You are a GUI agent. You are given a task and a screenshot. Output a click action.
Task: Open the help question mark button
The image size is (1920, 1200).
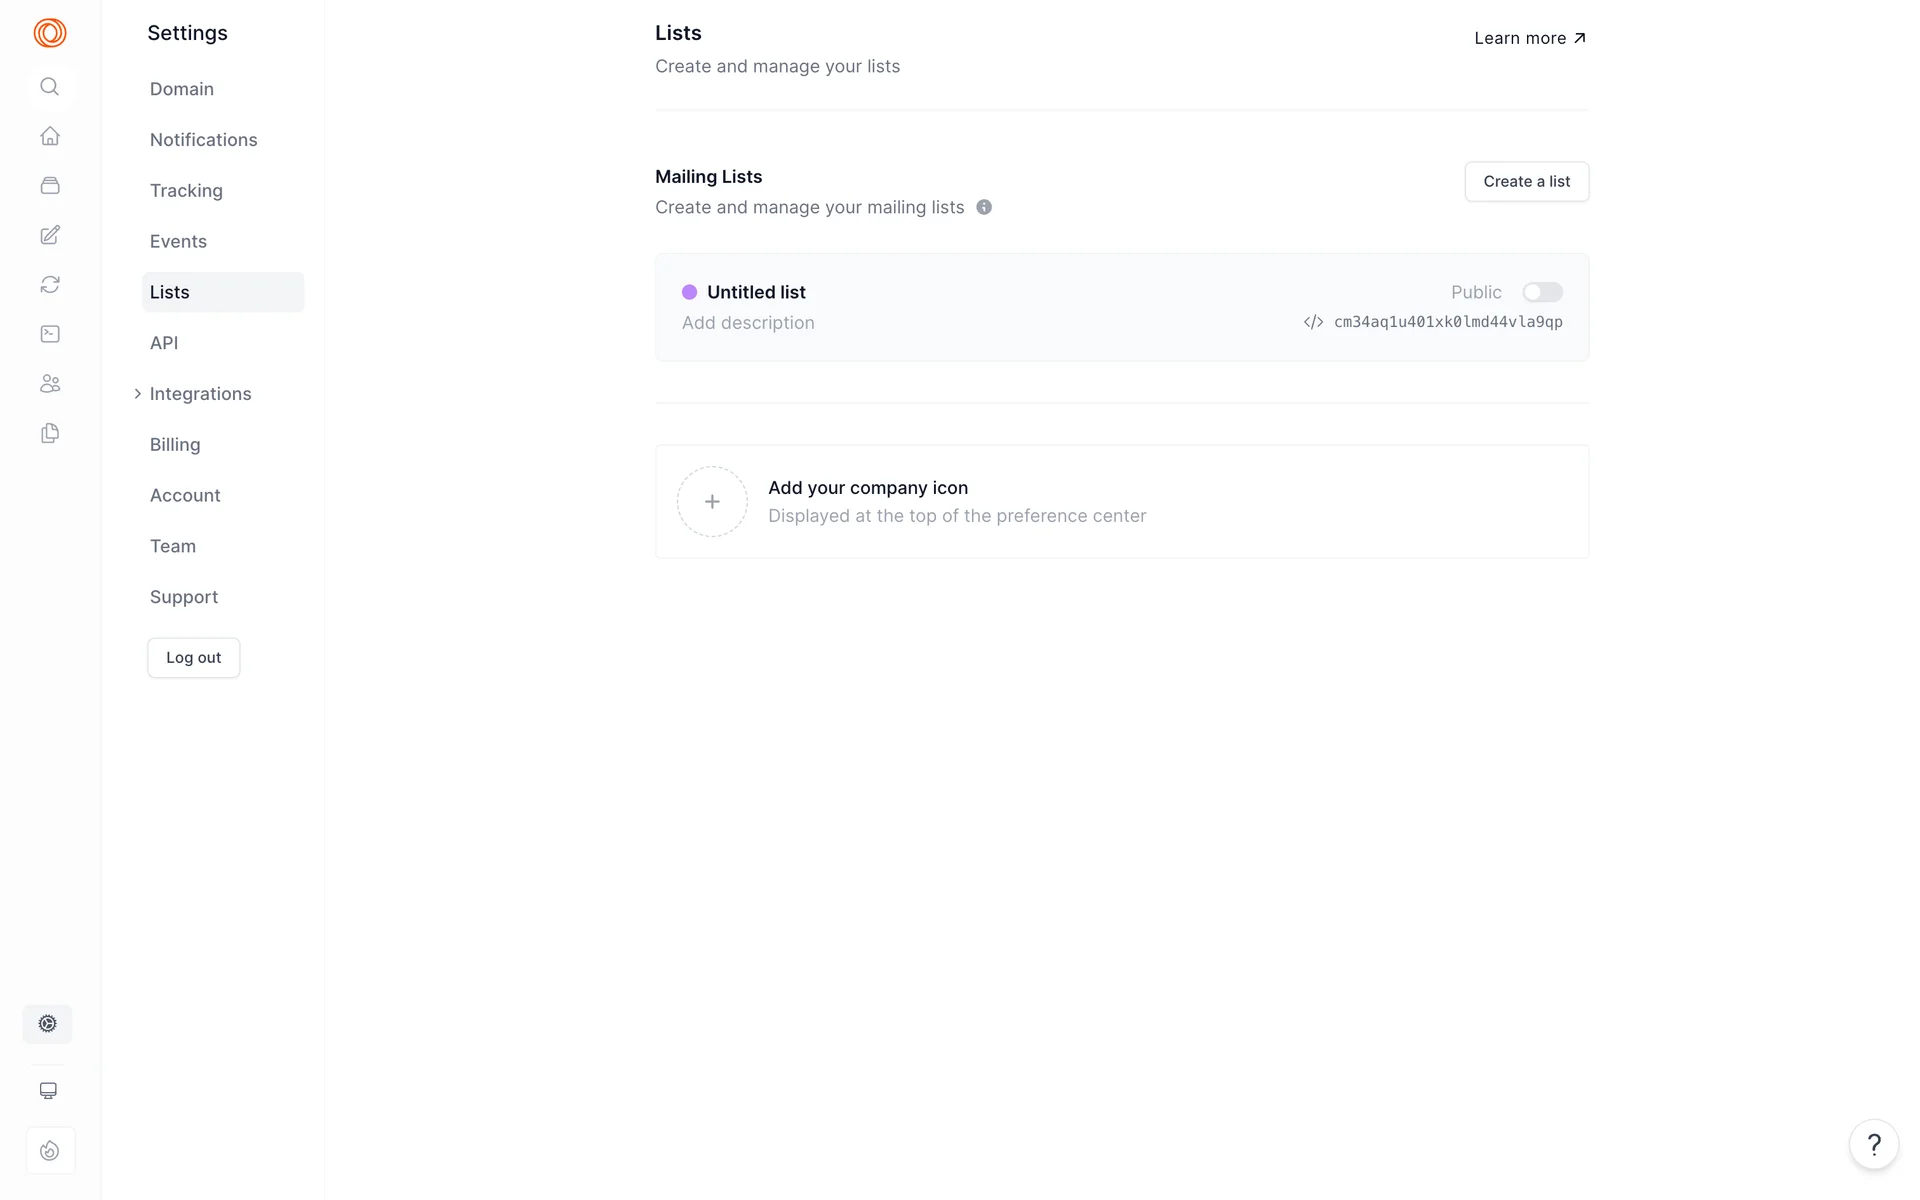pyautogui.click(x=1873, y=1144)
